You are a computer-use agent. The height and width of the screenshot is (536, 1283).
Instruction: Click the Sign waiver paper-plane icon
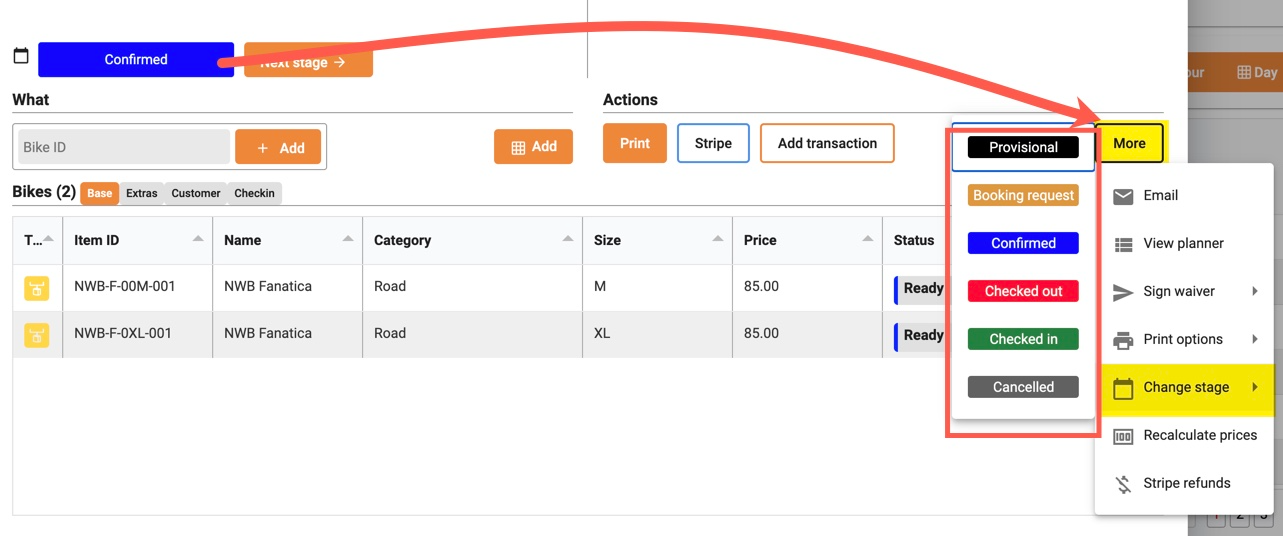[1123, 292]
